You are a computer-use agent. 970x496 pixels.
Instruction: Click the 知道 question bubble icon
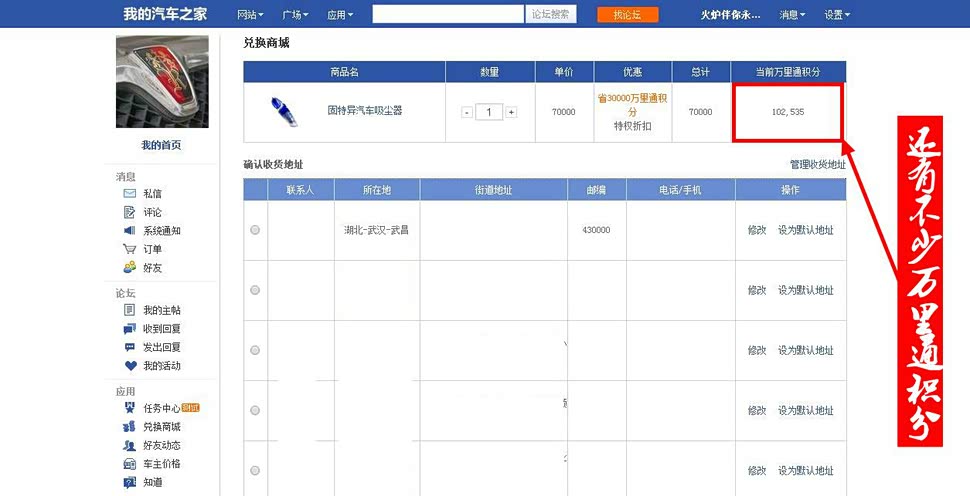tap(129, 482)
